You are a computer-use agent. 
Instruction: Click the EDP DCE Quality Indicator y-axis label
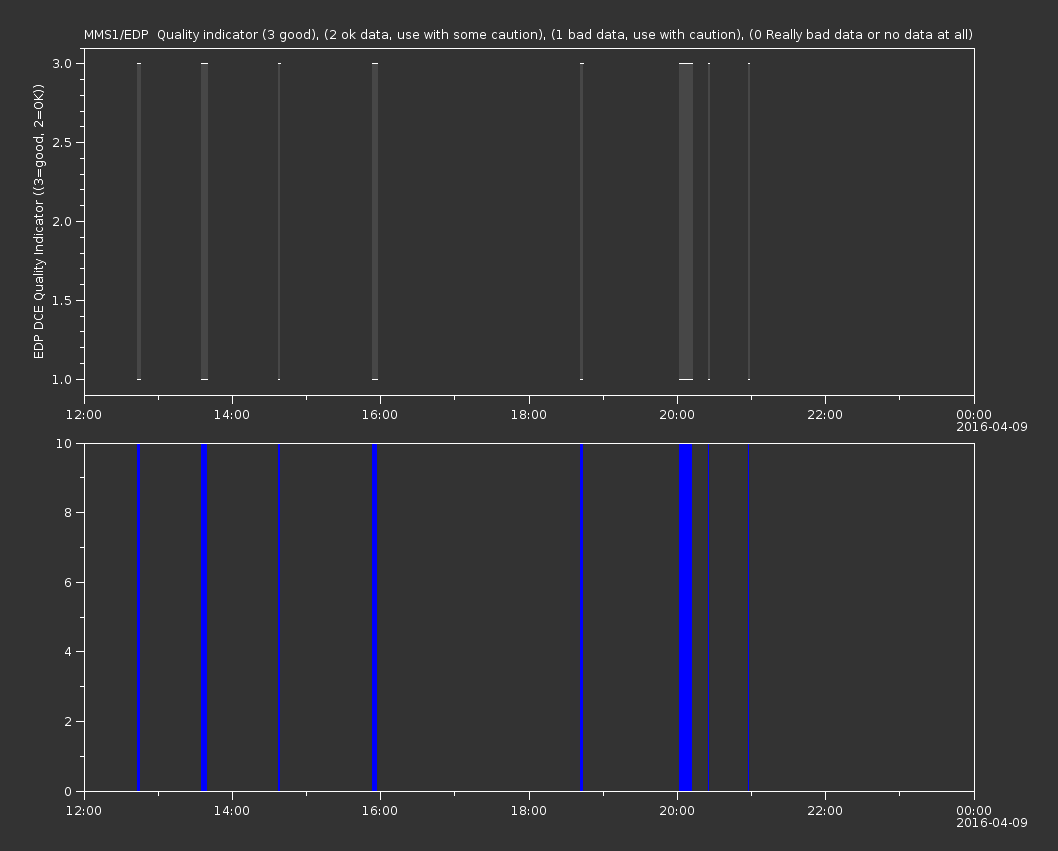pos(38,221)
